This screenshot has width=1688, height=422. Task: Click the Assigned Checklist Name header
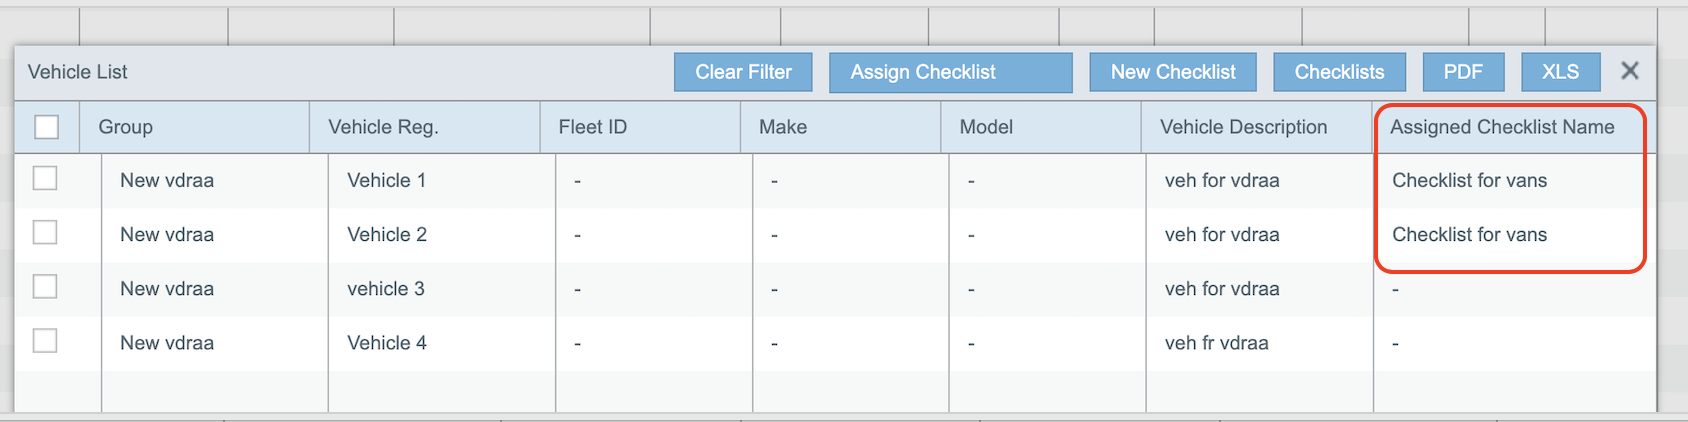click(1502, 127)
